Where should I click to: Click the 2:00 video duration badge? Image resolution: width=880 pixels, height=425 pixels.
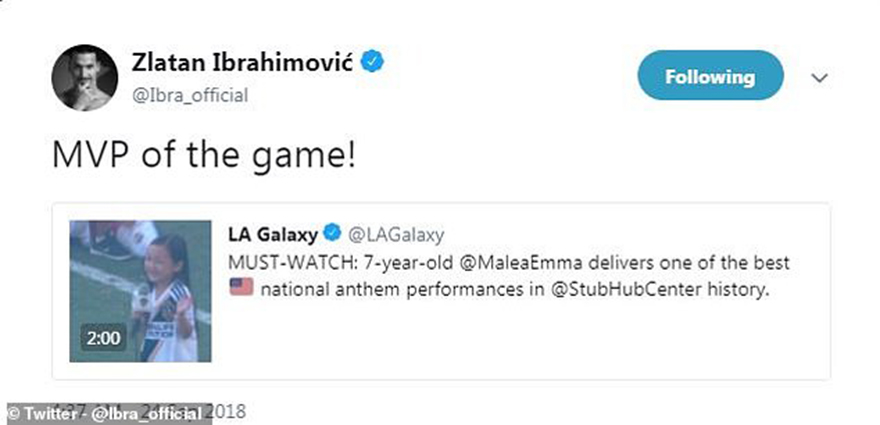(102, 338)
